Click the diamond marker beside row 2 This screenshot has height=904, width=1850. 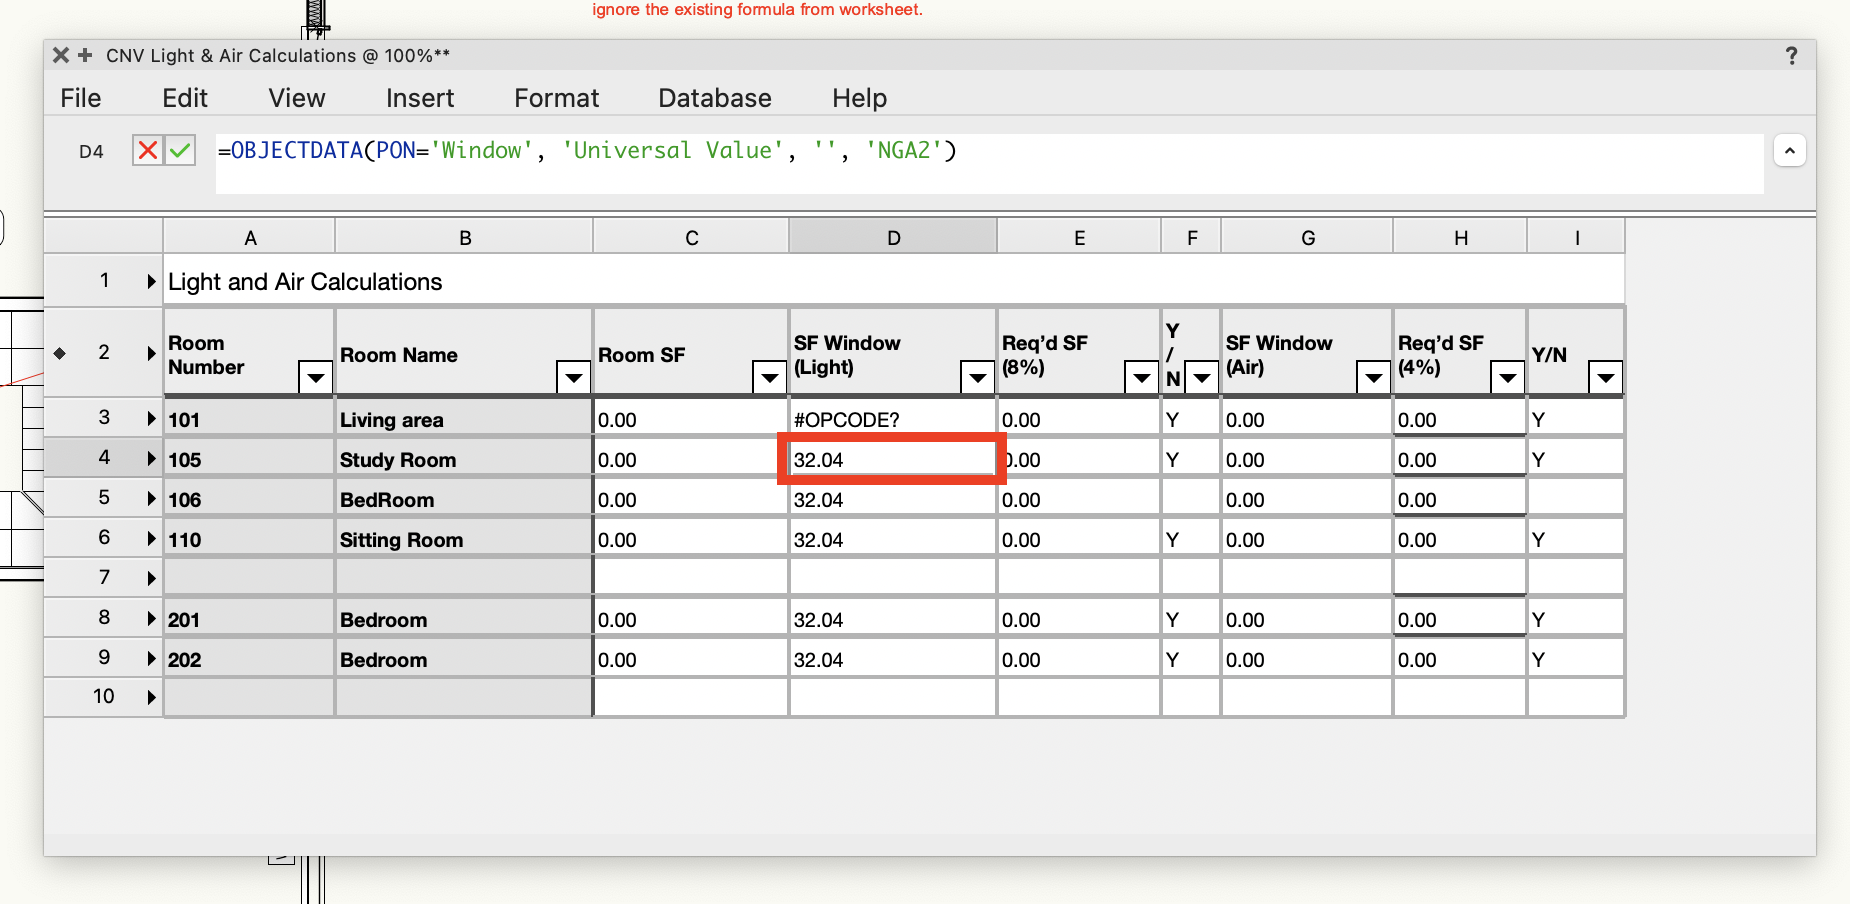tap(60, 352)
